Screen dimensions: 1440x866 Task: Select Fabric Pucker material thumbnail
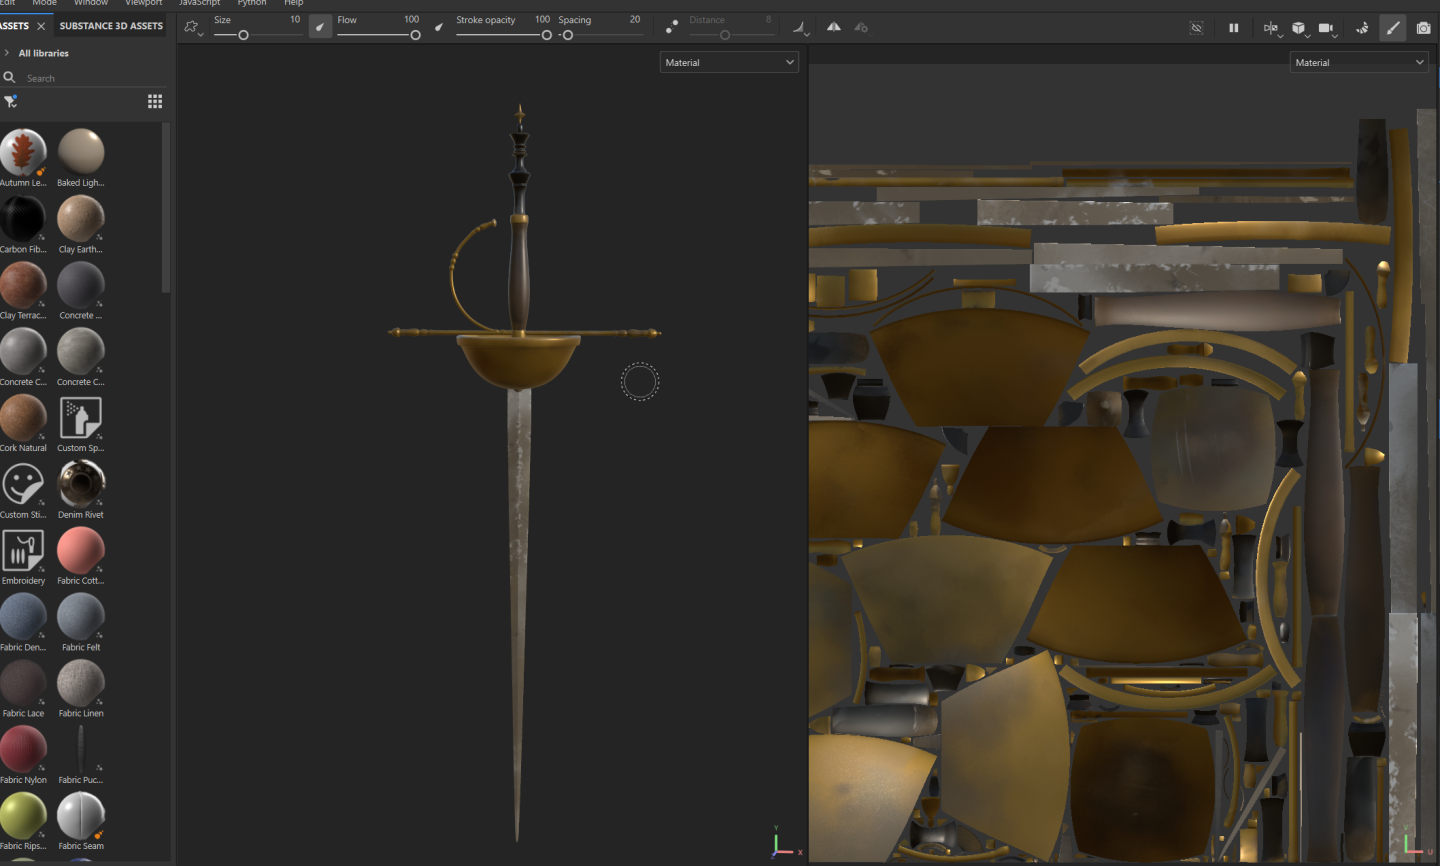[x=81, y=749]
